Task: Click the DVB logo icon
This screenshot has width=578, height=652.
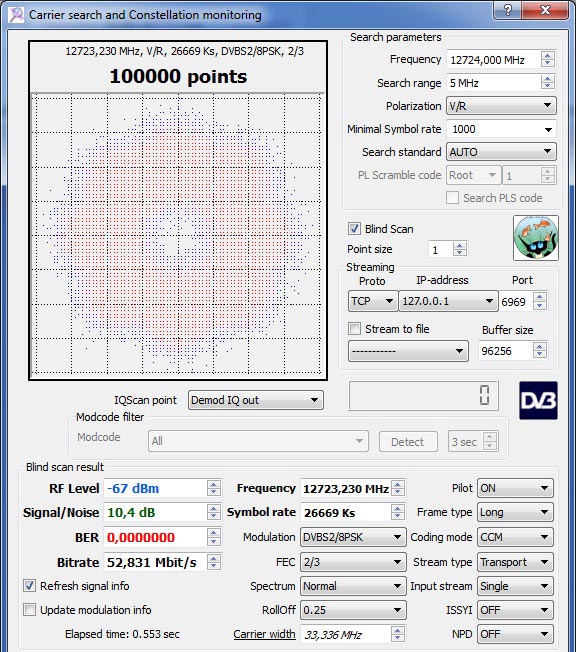Action: coord(538,400)
